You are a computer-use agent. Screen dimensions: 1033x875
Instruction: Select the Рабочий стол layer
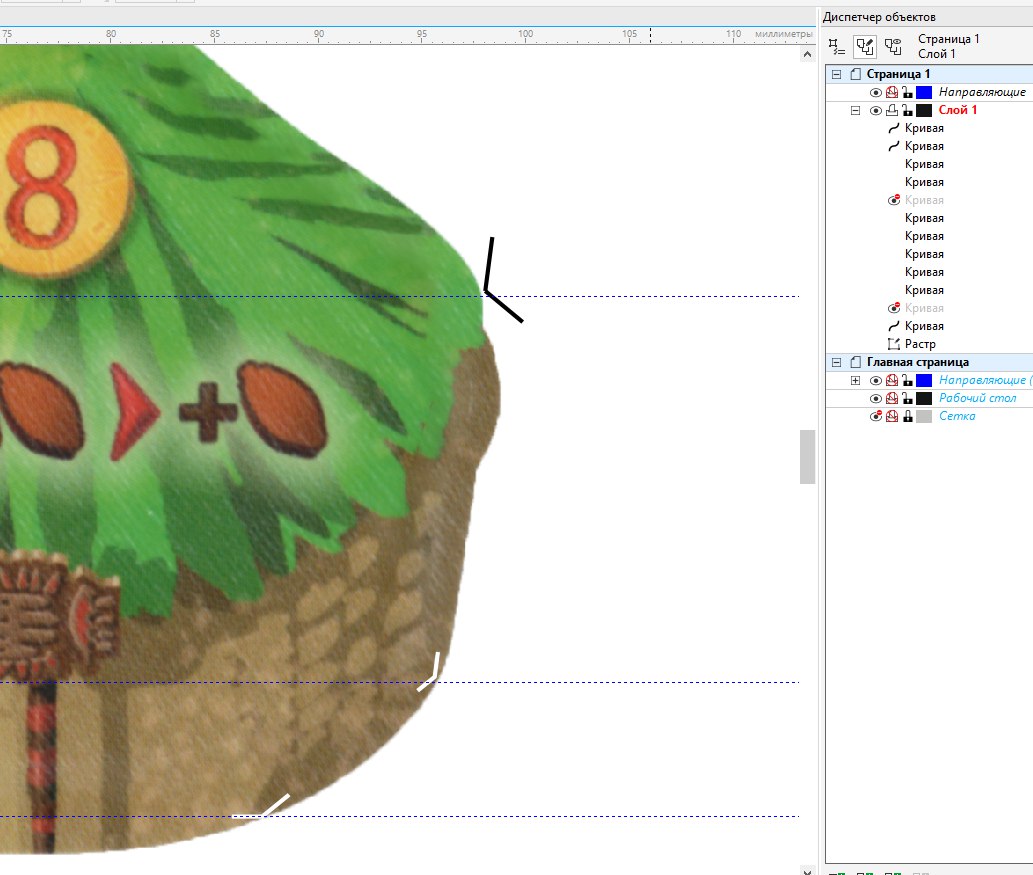(x=977, y=398)
